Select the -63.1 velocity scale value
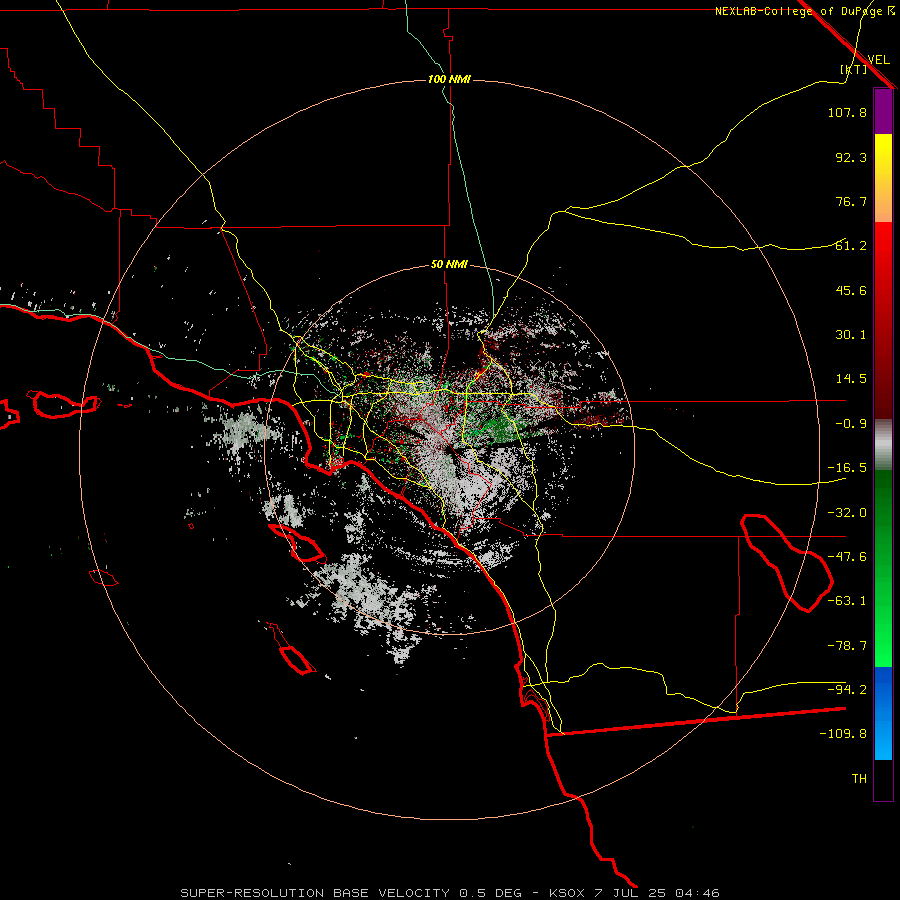 [x=847, y=601]
